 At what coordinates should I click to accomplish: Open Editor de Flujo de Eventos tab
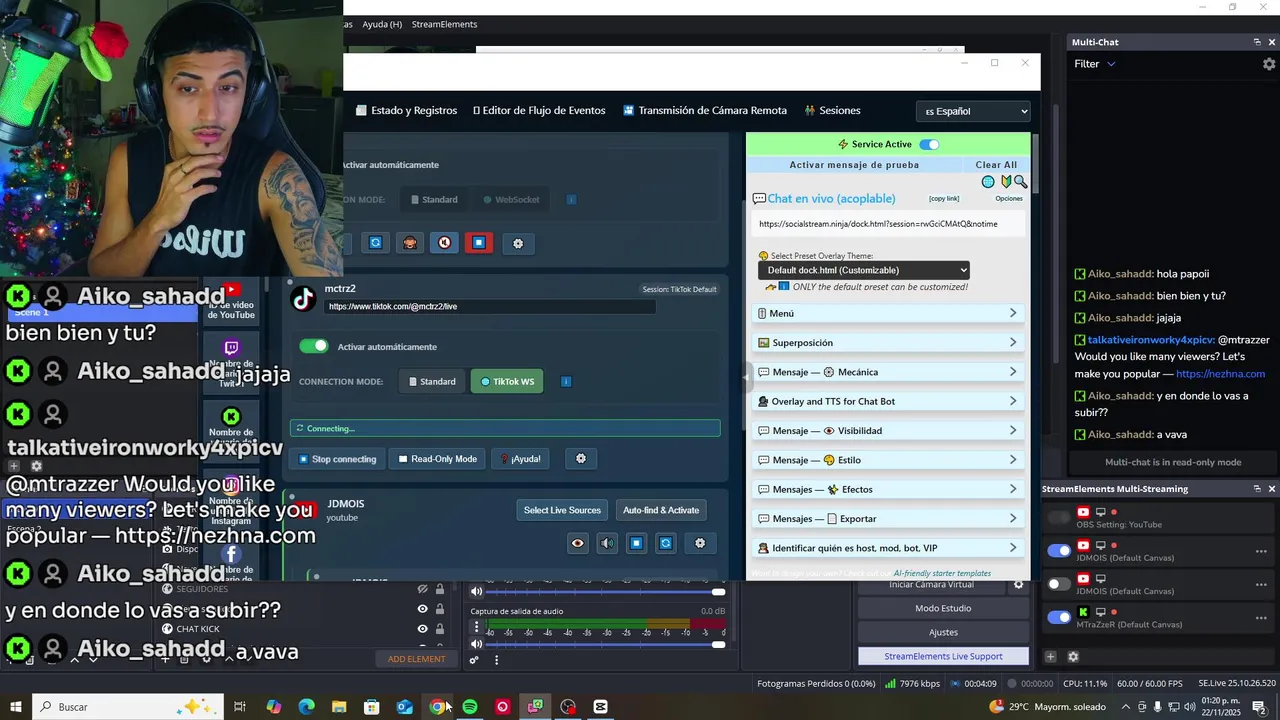point(539,111)
